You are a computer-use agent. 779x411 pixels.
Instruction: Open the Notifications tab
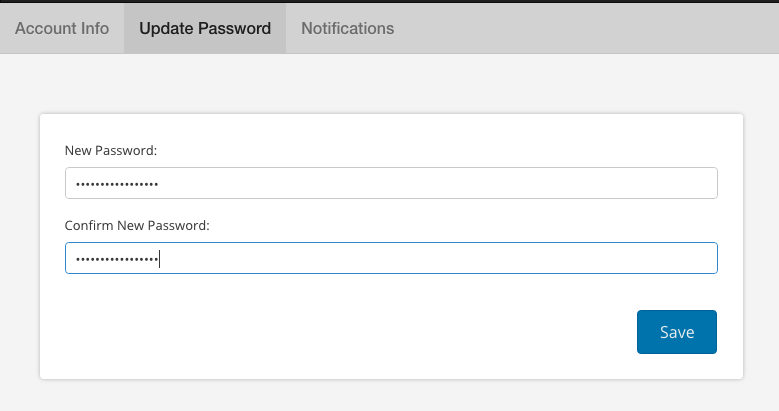(x=347, y=28)
